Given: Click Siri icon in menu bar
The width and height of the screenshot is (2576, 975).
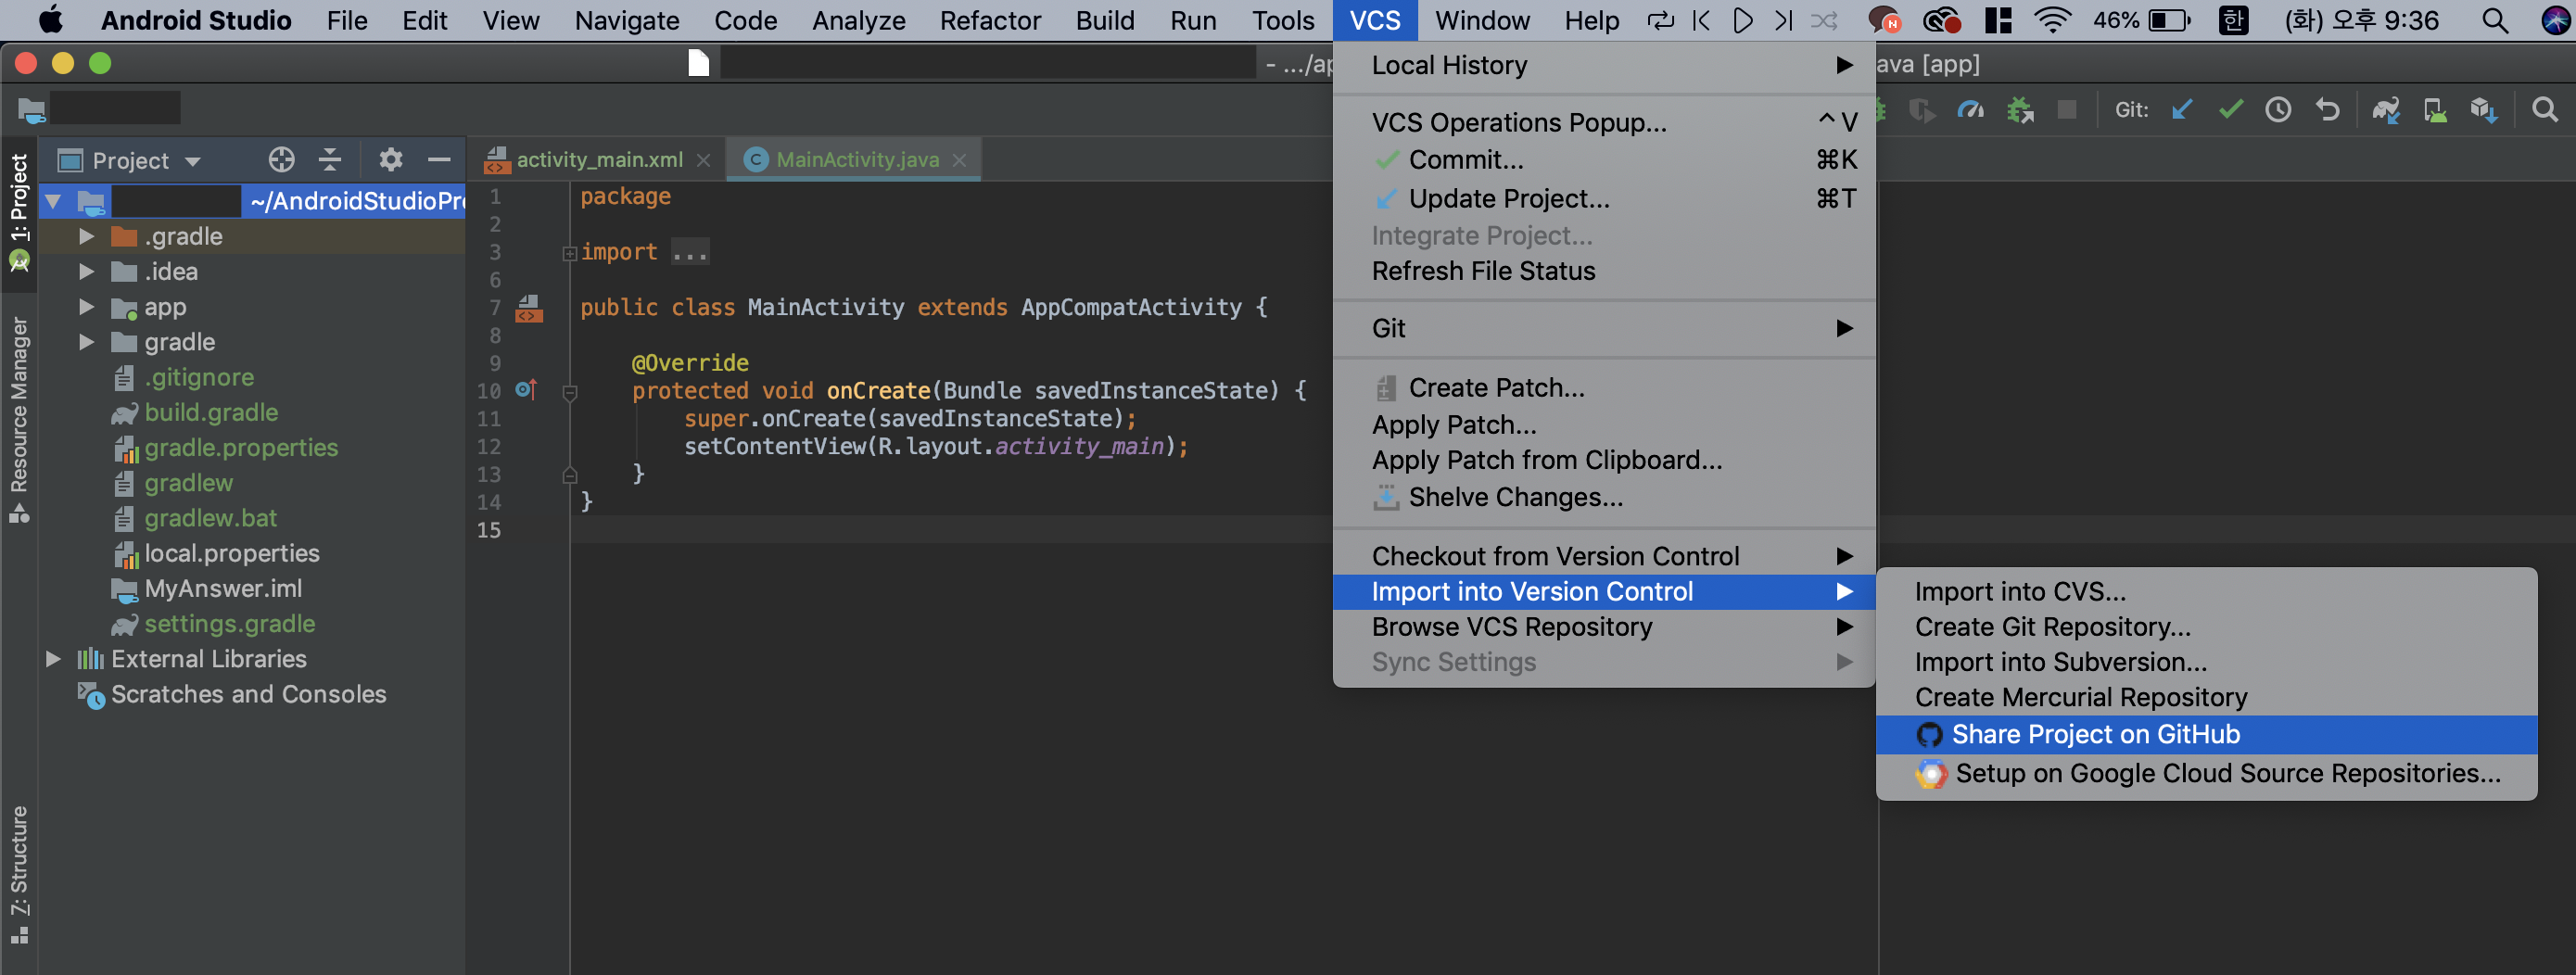Looking at the screenshot, I should (x=2555, y=20).
